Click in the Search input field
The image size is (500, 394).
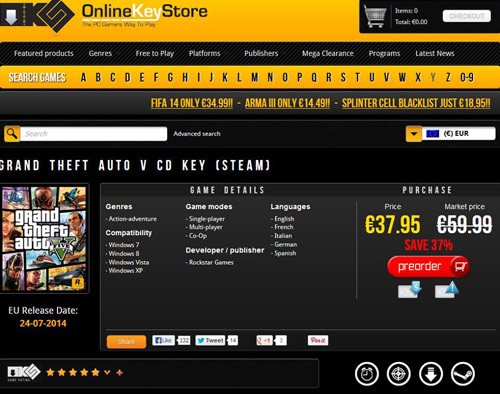point(94,134)
